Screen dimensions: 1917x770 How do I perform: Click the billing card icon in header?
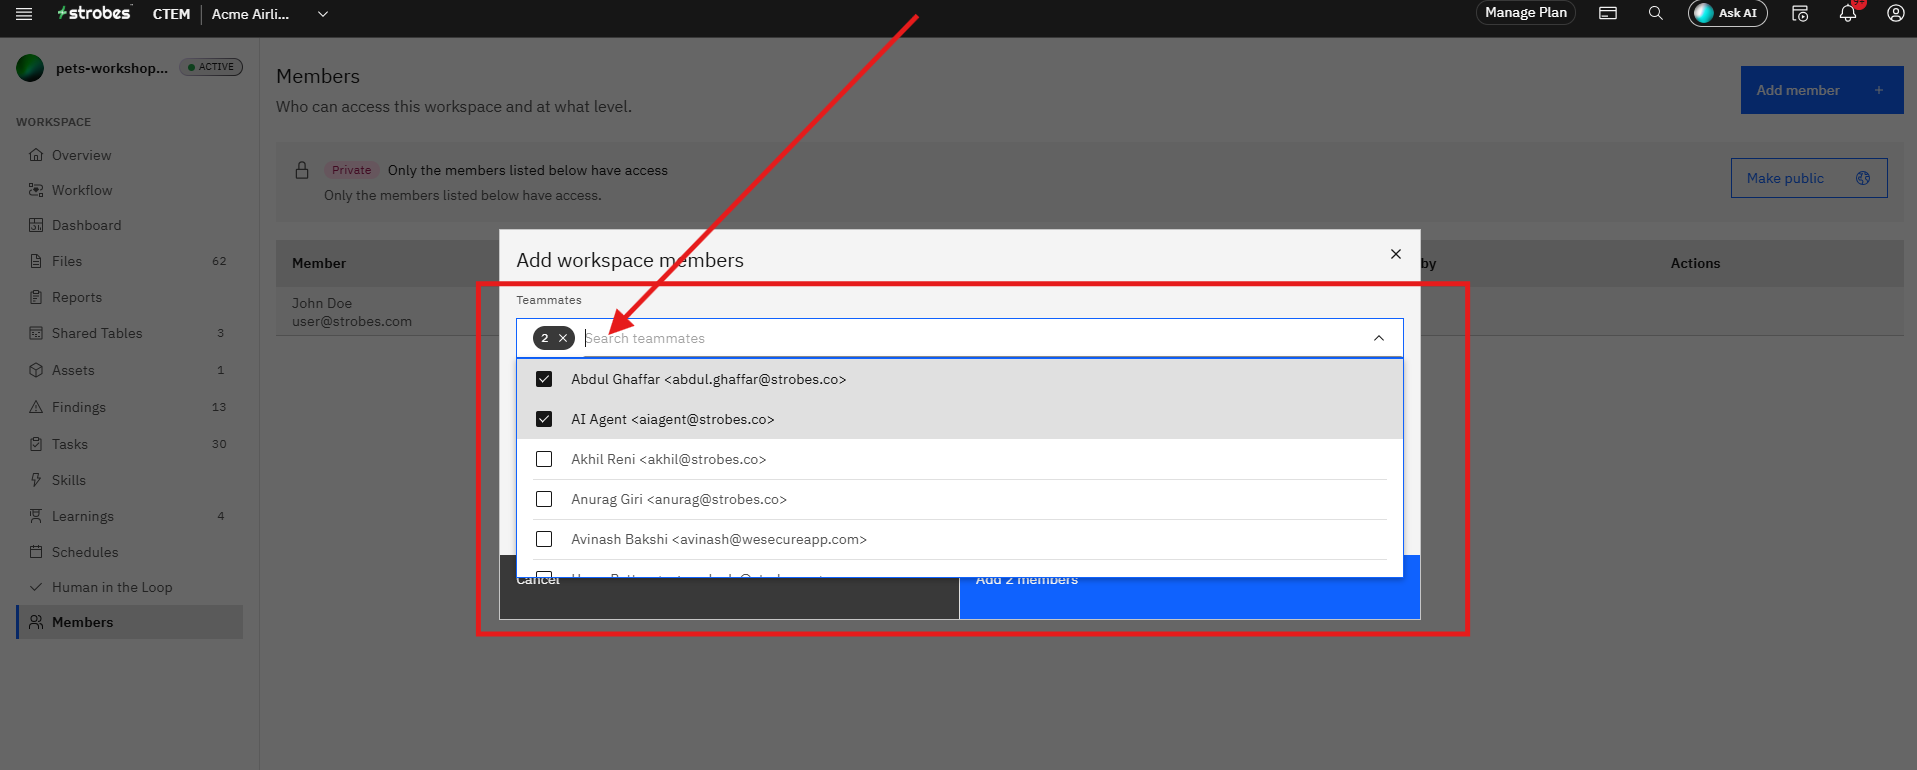pos(1608,13)
